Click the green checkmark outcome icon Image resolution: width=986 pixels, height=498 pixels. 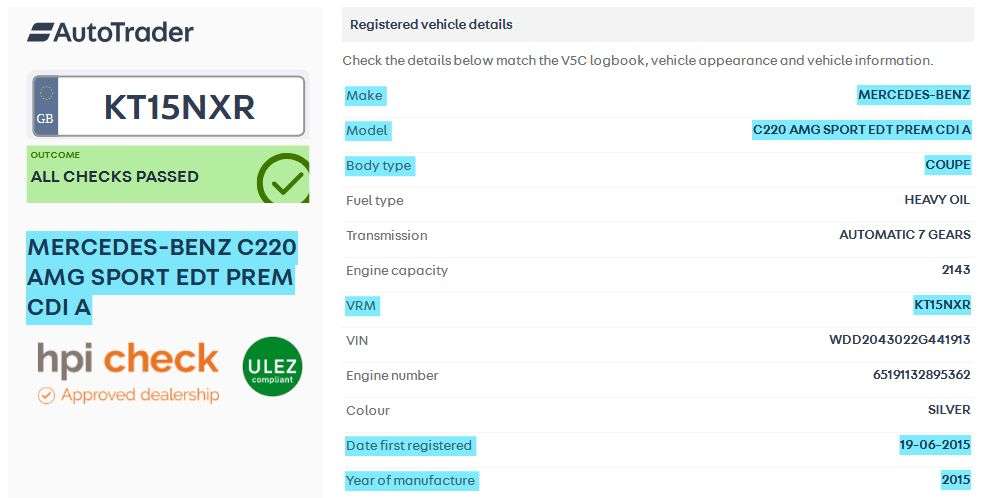pos(283,180)
